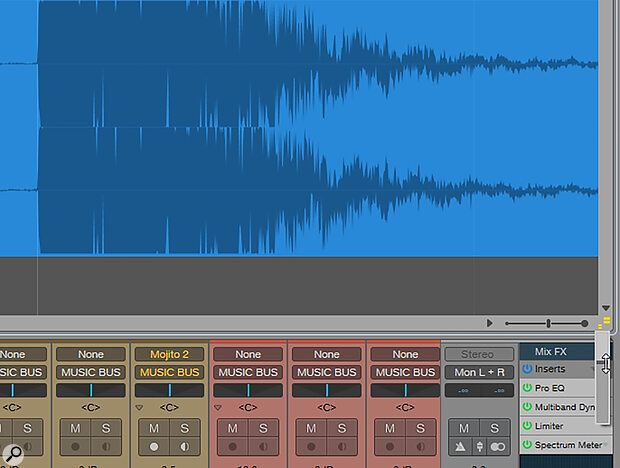Screen dimensions: 620x468
Task: Toggle monitor icon on channel left of Mojito 2
Action: [106, 447]
